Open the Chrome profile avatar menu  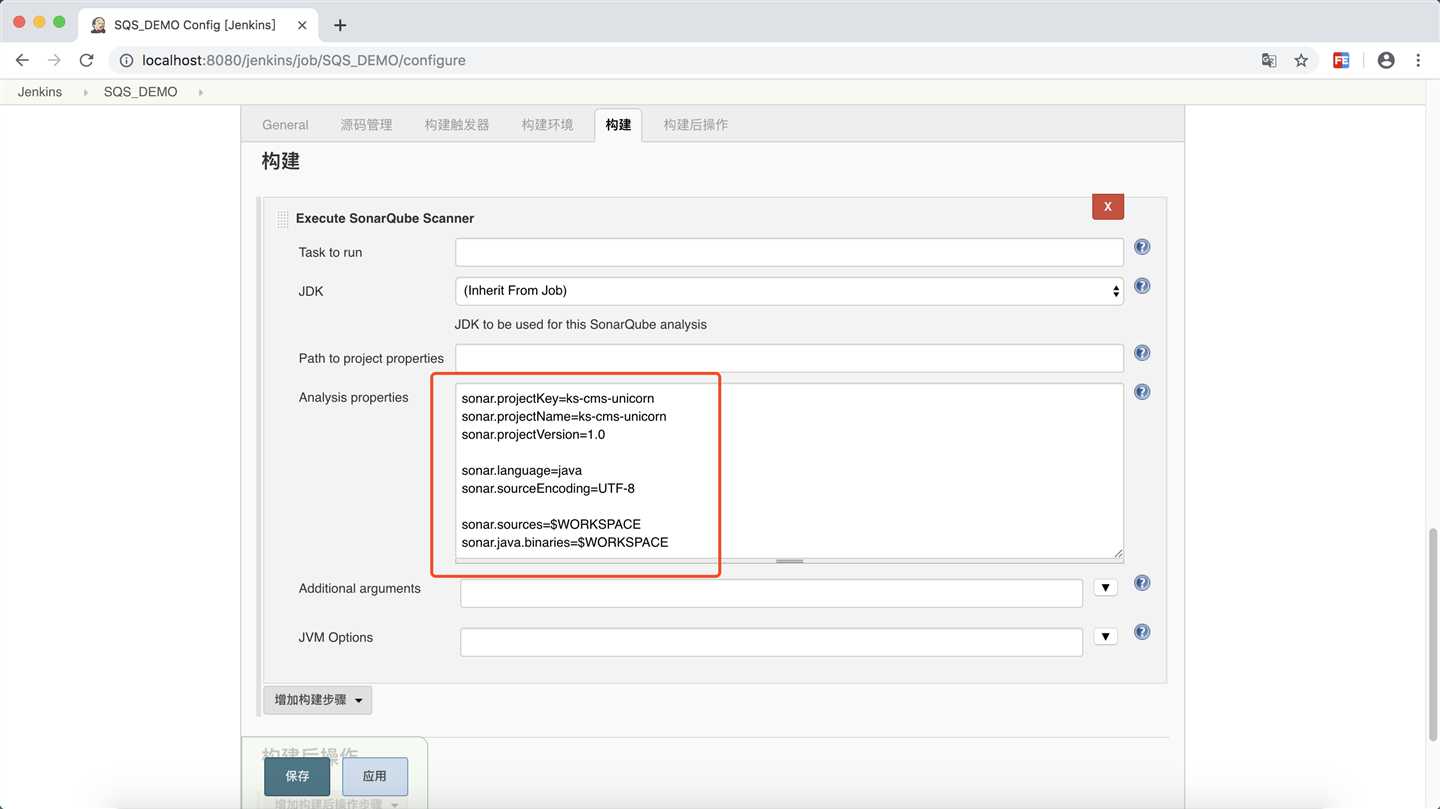click(x=1386, y=60)
